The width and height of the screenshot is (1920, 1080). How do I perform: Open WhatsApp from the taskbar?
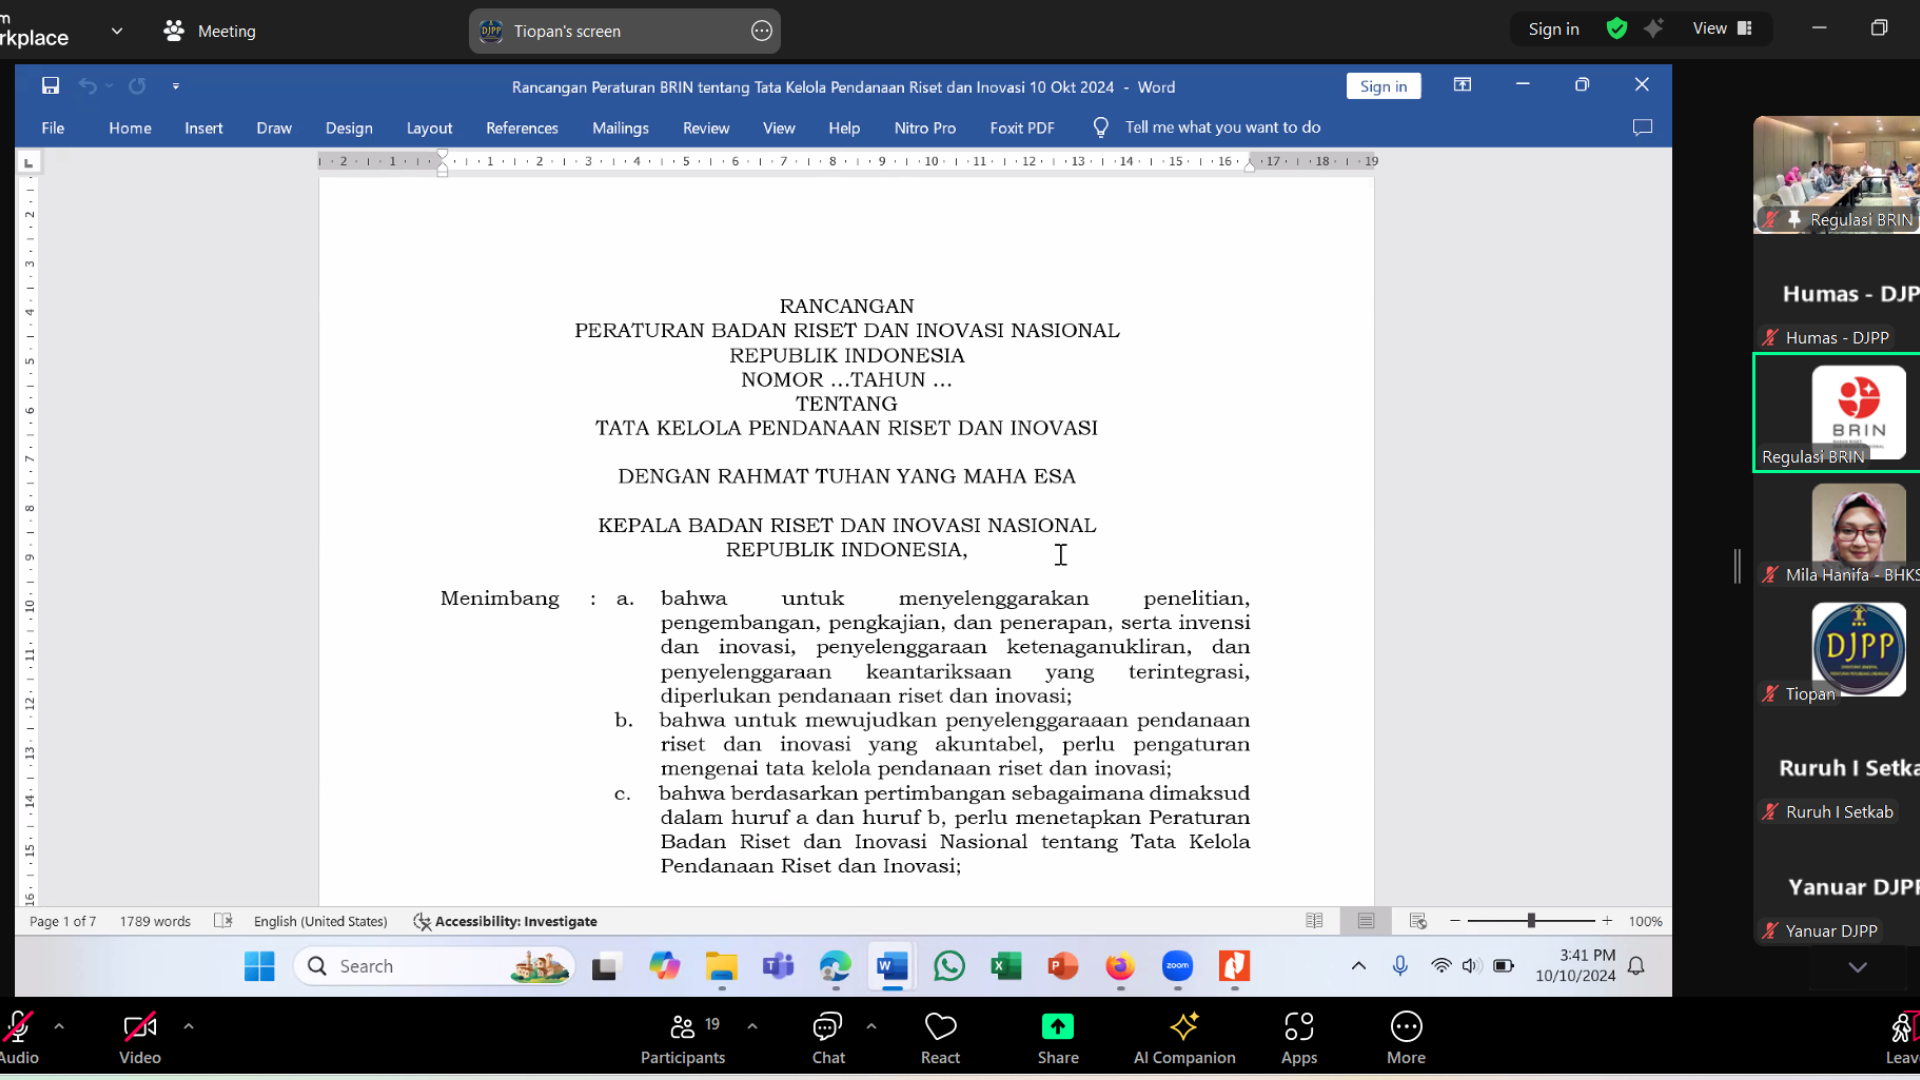[949, 966]
